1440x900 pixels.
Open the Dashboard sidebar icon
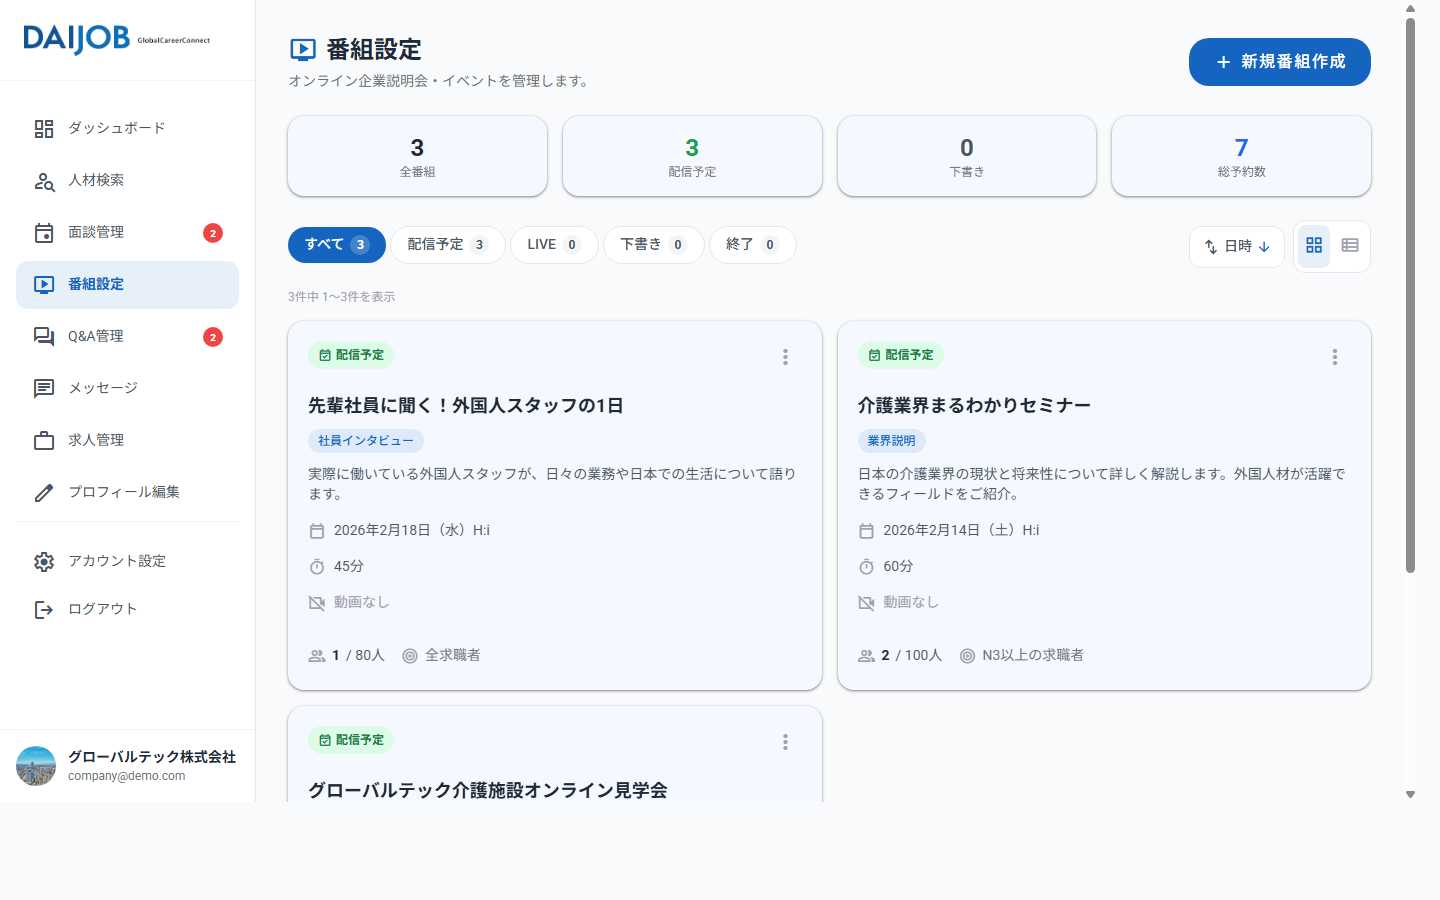[x=44, y=129]
